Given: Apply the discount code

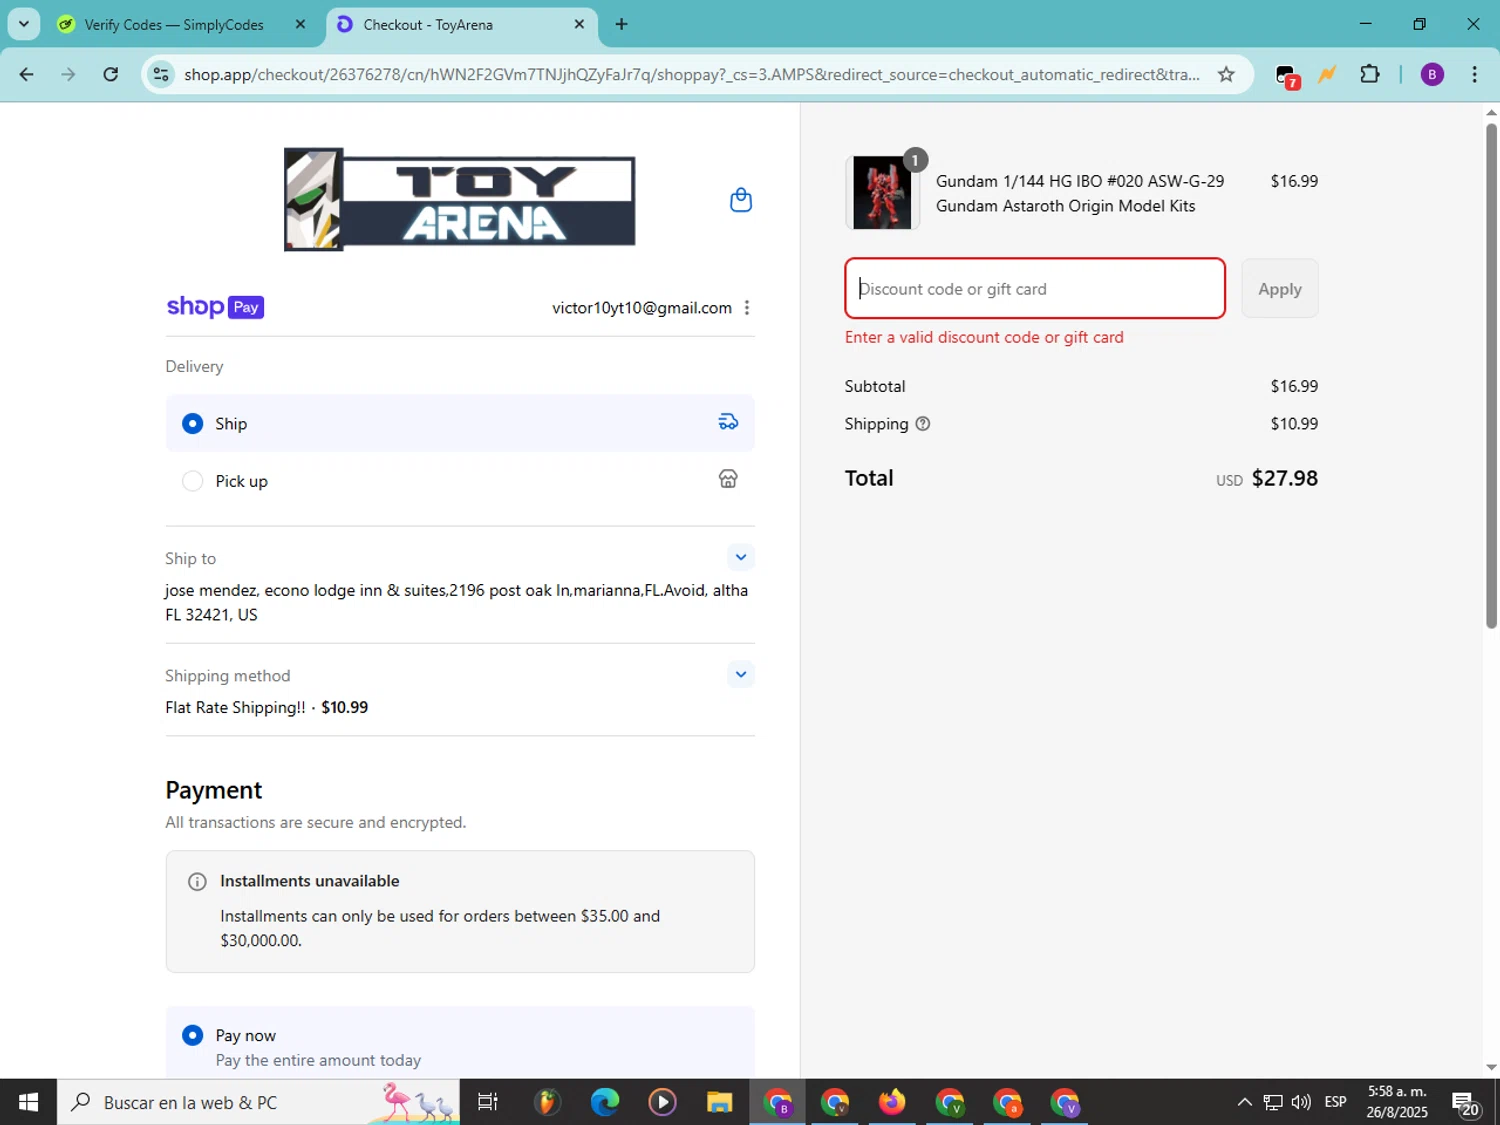Looking at the screenshot, I should coord(1279,289).
